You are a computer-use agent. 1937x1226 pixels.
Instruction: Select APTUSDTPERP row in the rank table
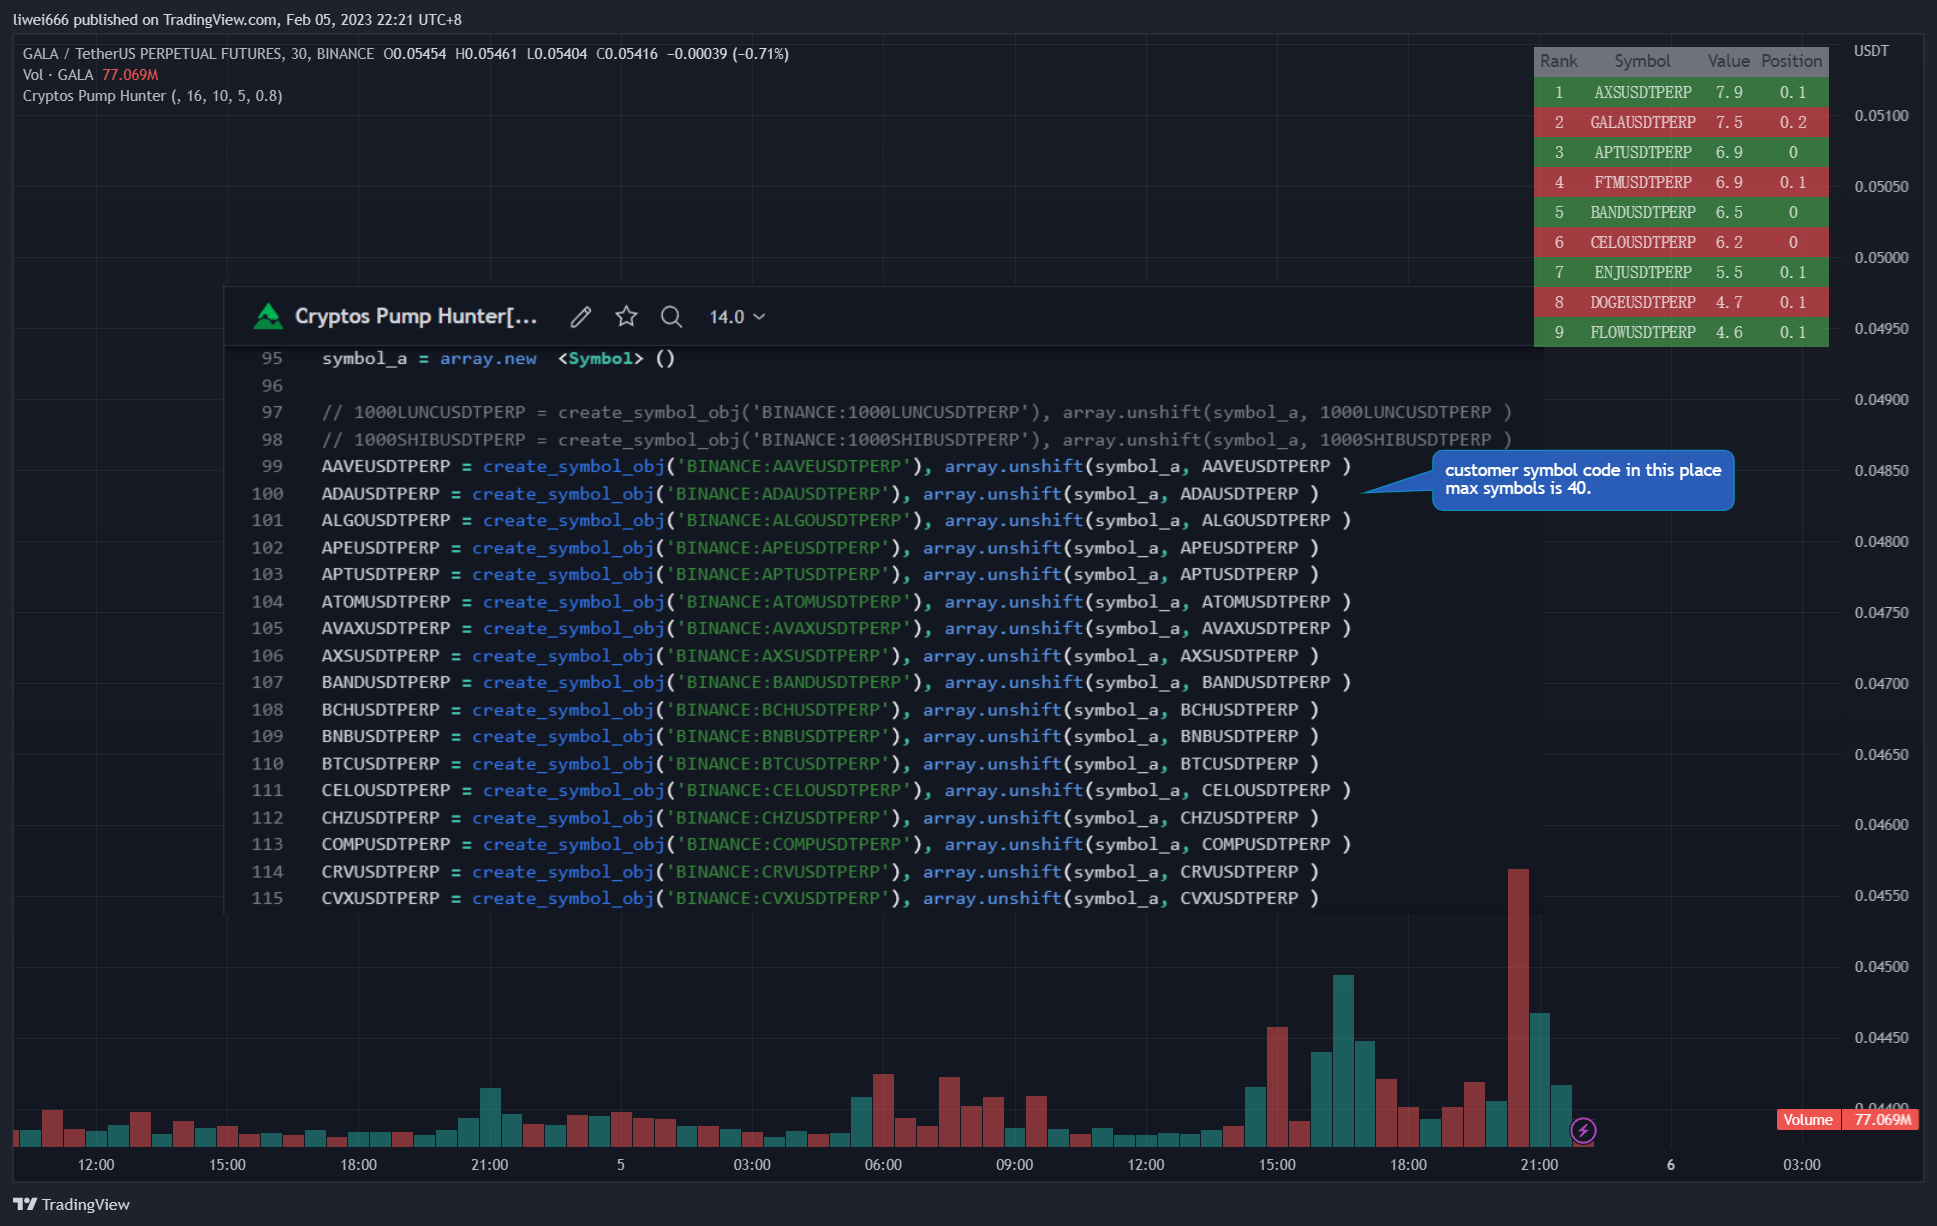[1681, 152]
